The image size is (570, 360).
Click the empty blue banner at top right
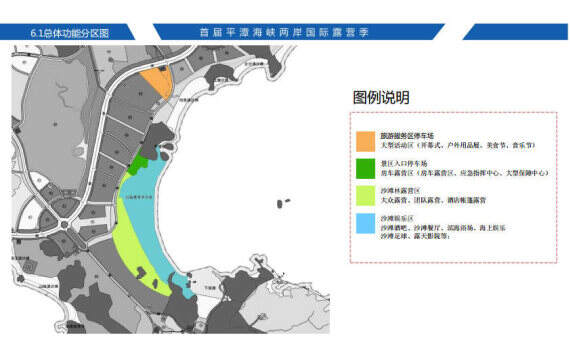(x=515, y=32)
